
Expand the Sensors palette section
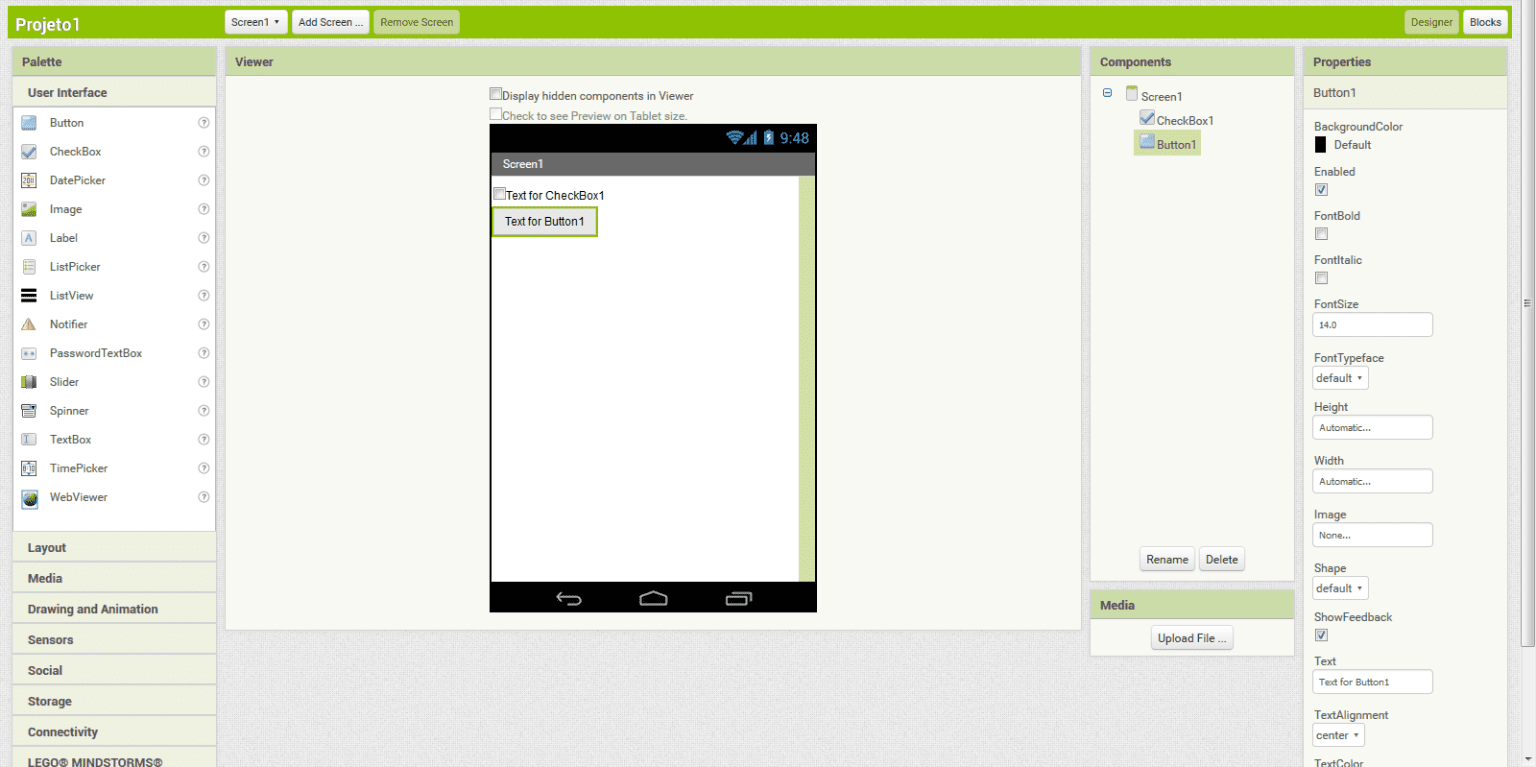49,639
